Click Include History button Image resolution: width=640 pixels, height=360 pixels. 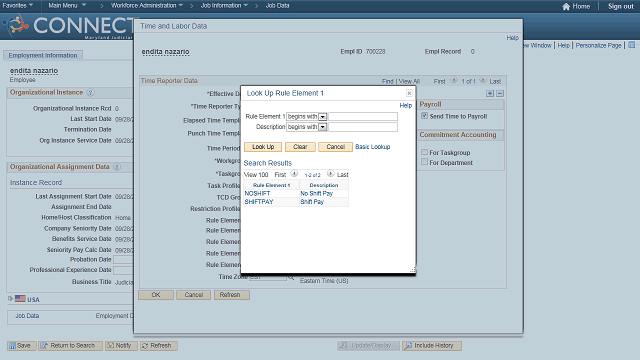[x=432, y=346]
